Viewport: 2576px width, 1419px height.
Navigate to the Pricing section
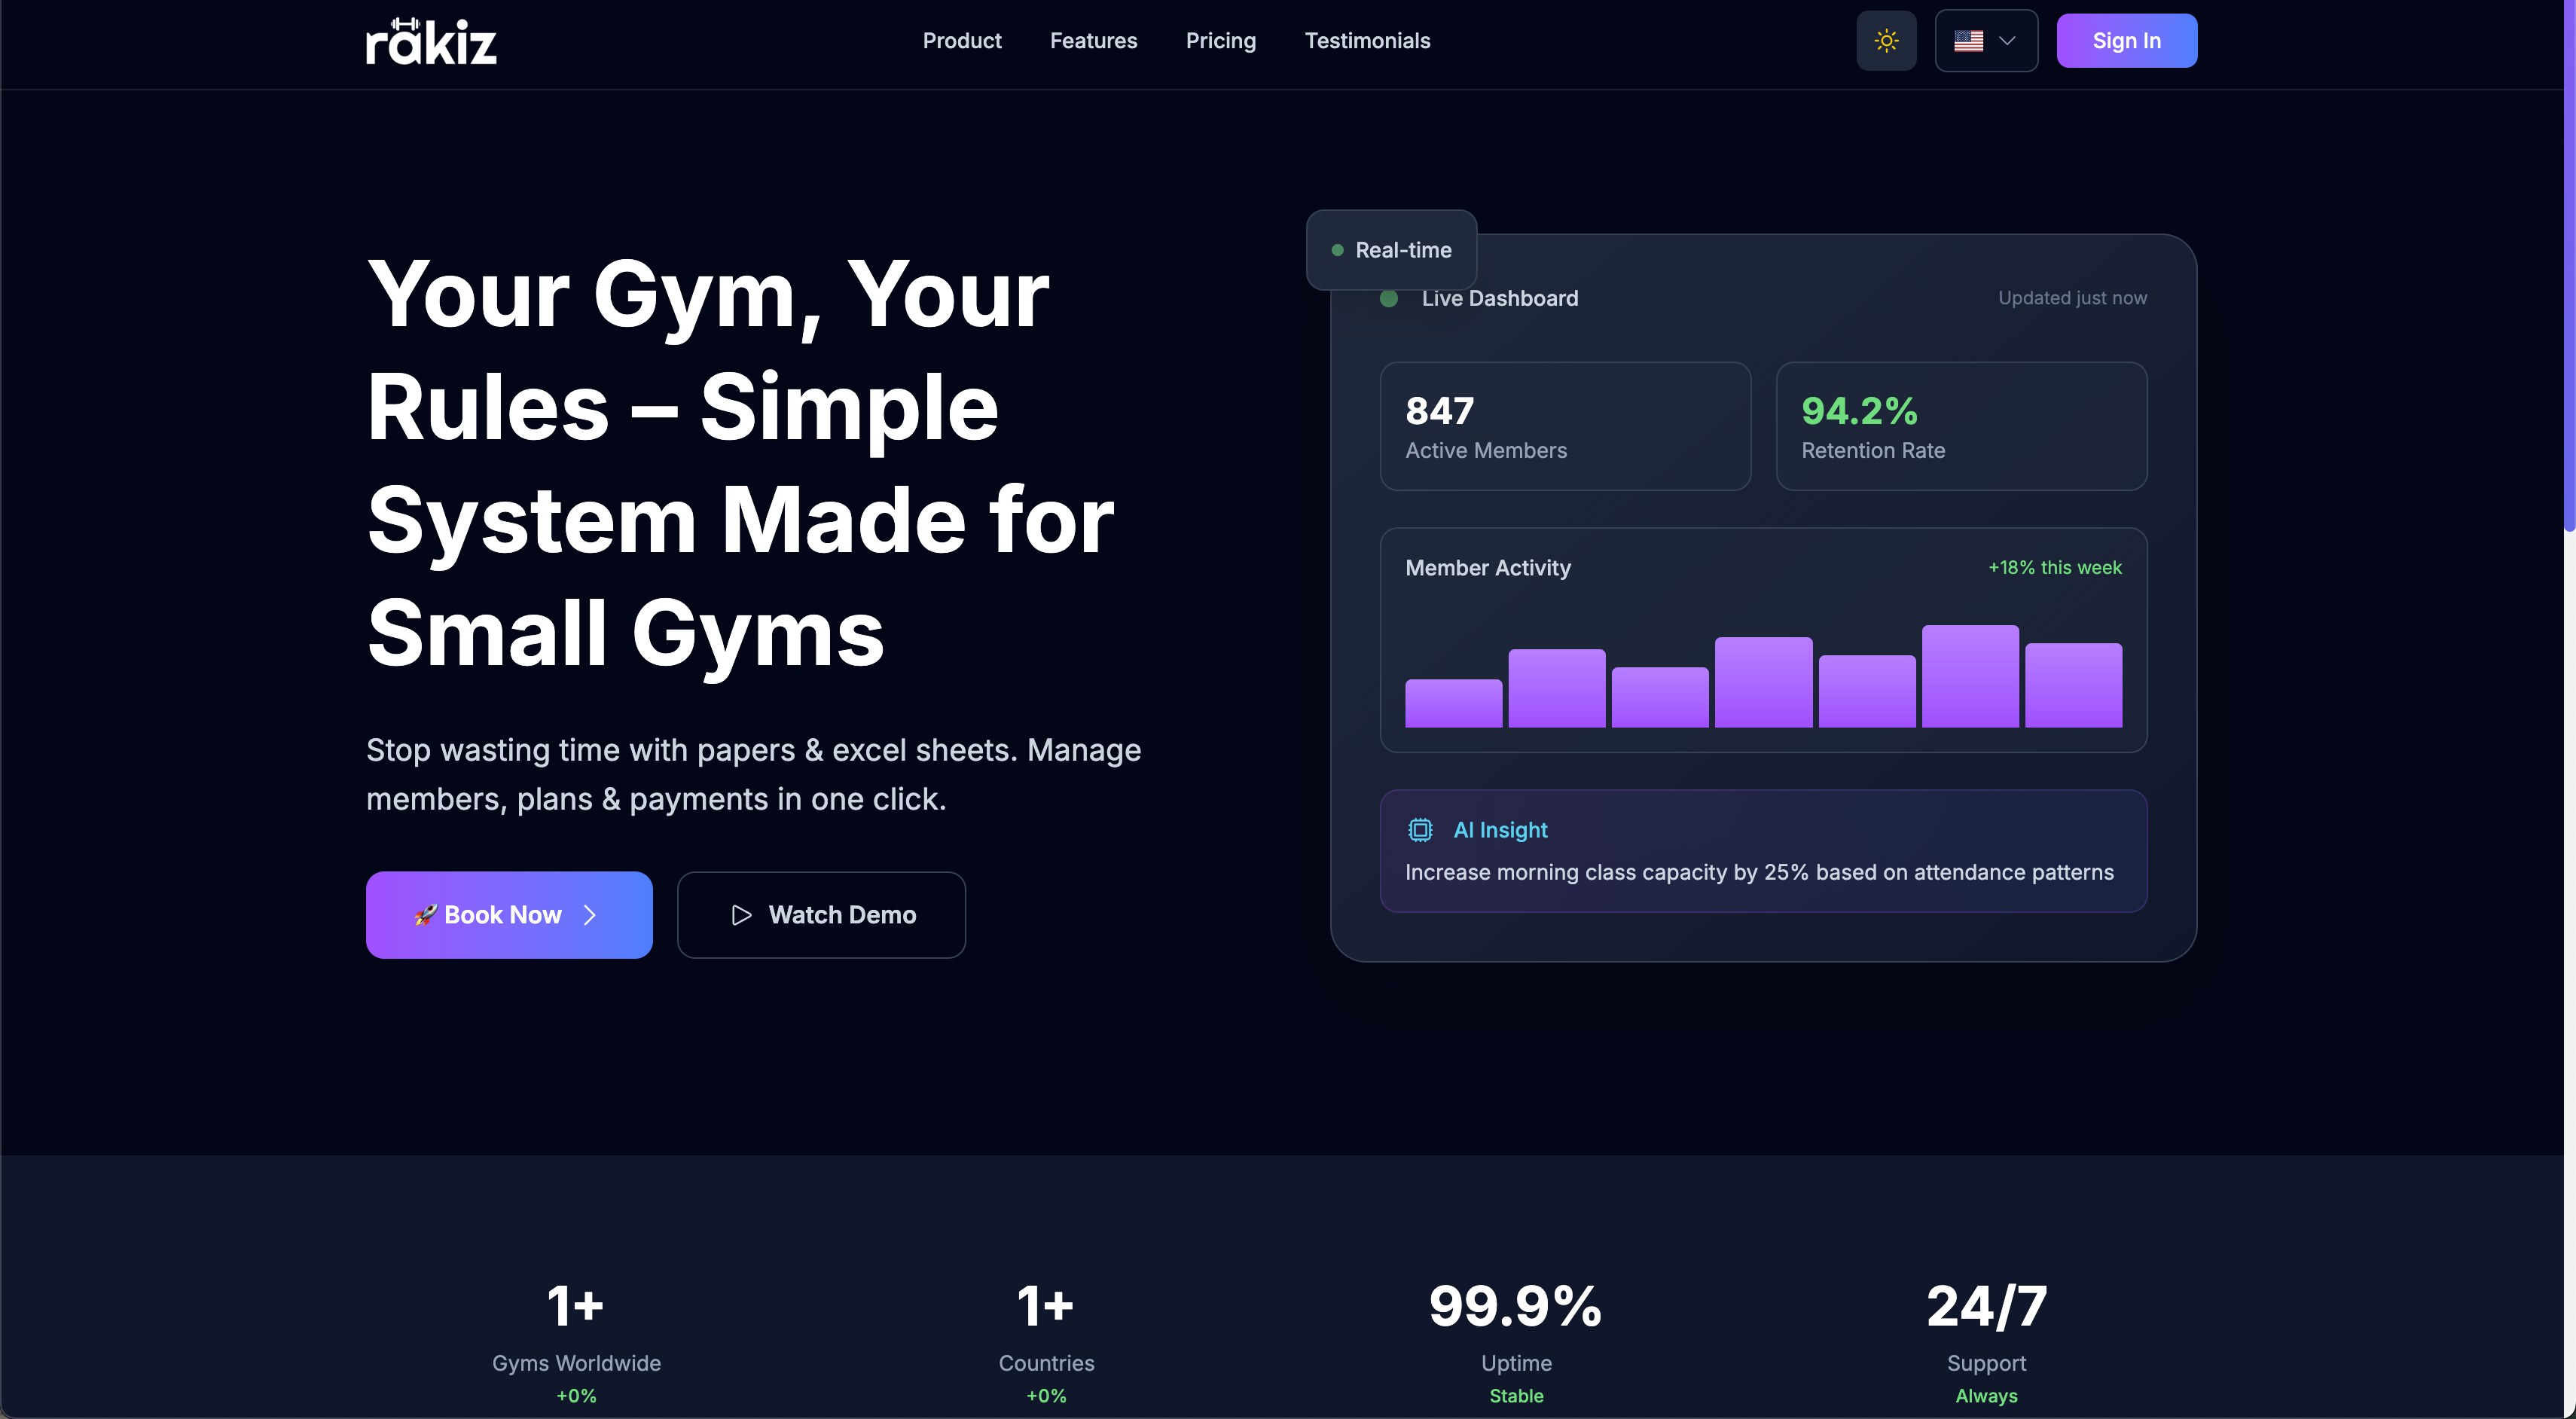[x=1221, y=40]
